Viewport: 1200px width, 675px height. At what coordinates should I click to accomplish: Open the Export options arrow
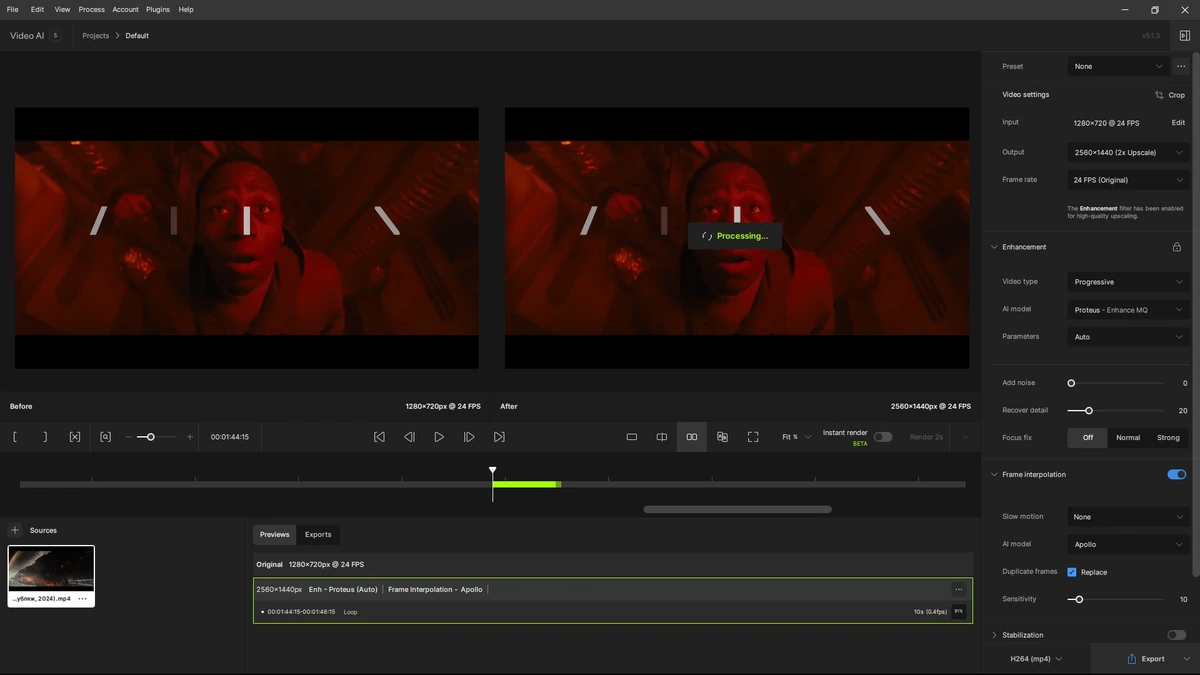point(1186,659)
